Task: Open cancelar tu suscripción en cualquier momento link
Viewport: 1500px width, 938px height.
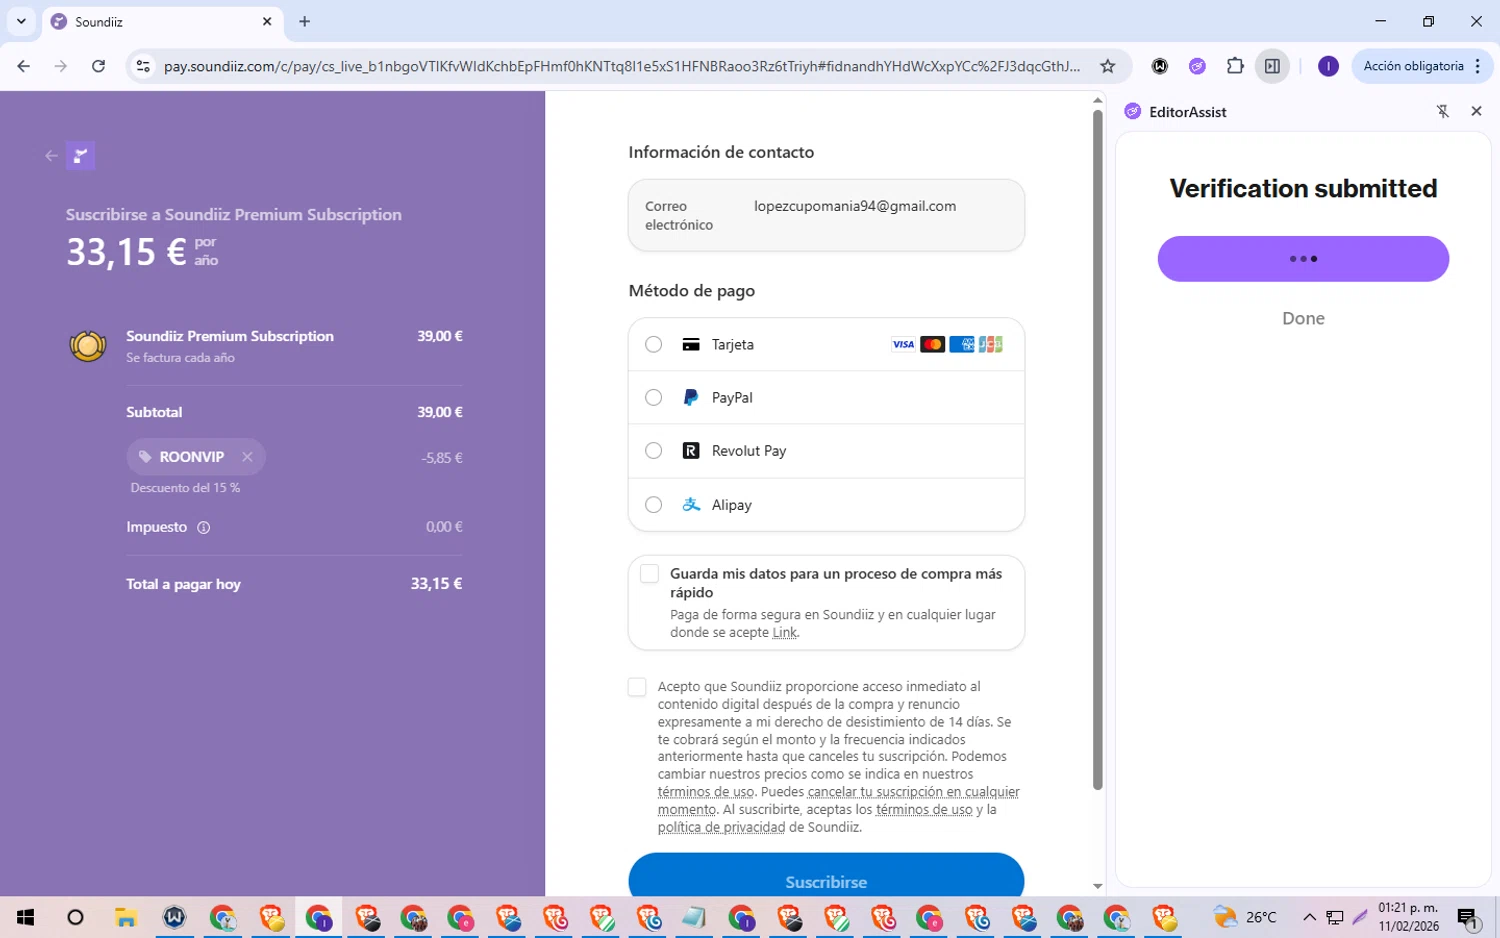Action: tap(838, 801)
